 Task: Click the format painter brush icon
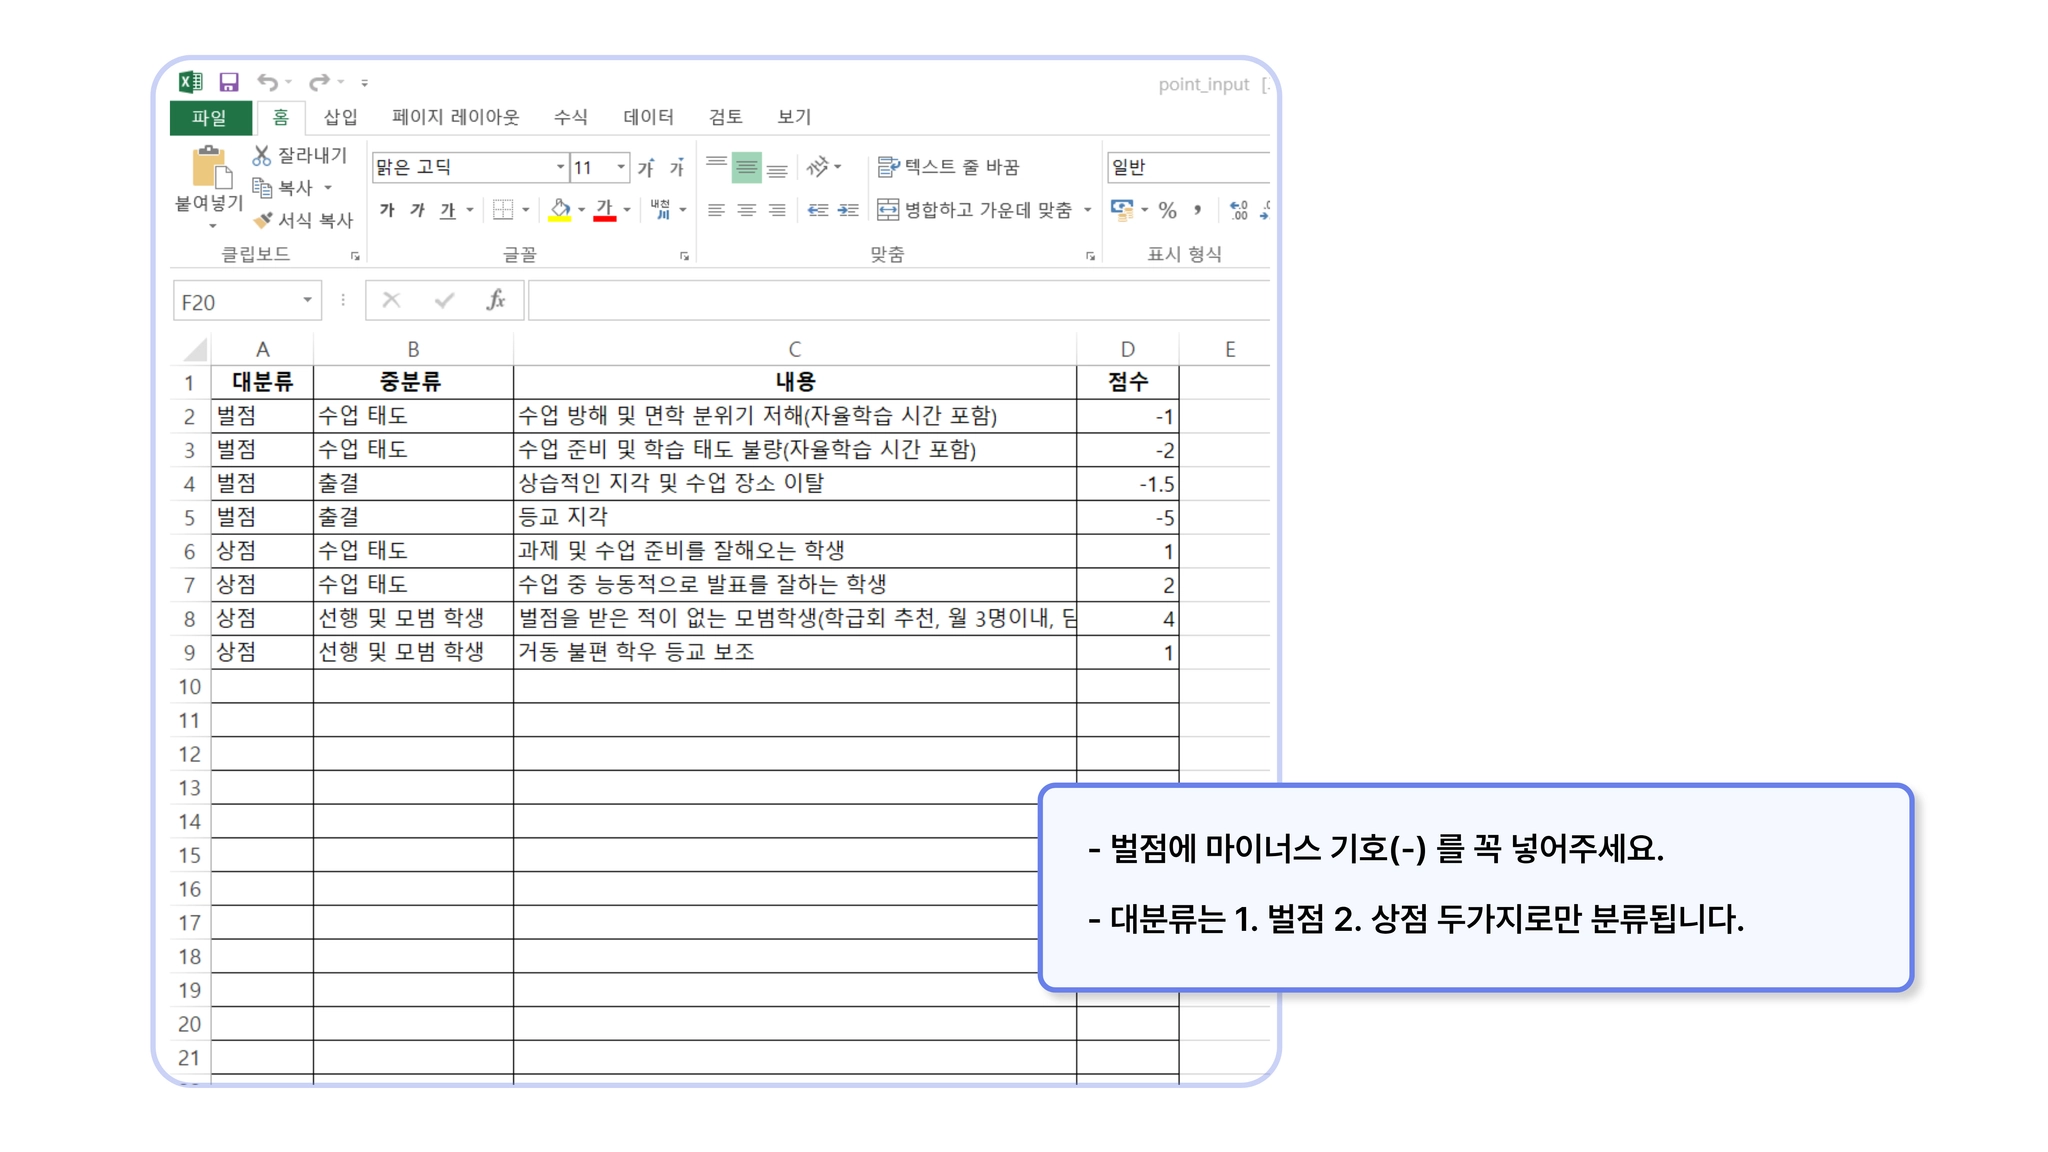click(x=263, y=220)
